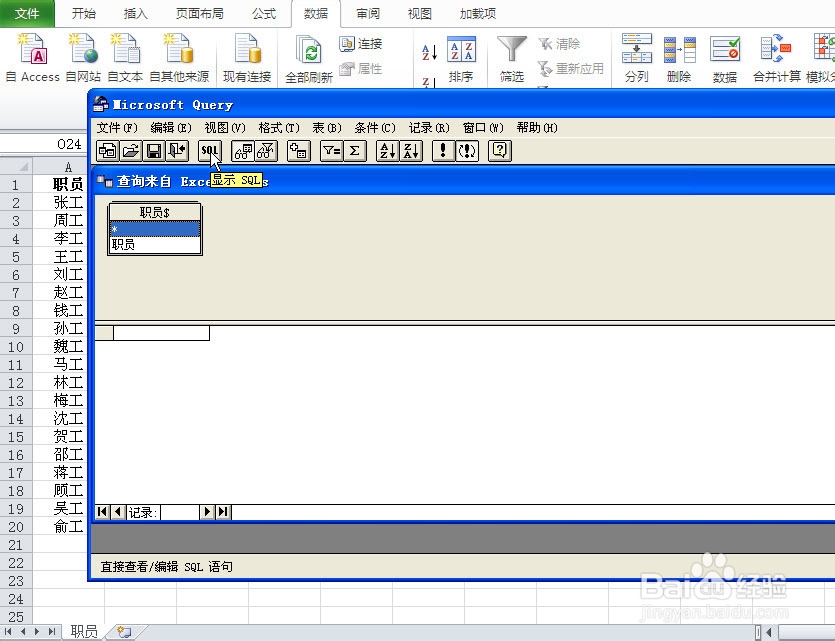Viewport: 835px width, 641px height.
Task: Click Cycle Through Totals sigma icon
Action: click(x=355, y=151)
